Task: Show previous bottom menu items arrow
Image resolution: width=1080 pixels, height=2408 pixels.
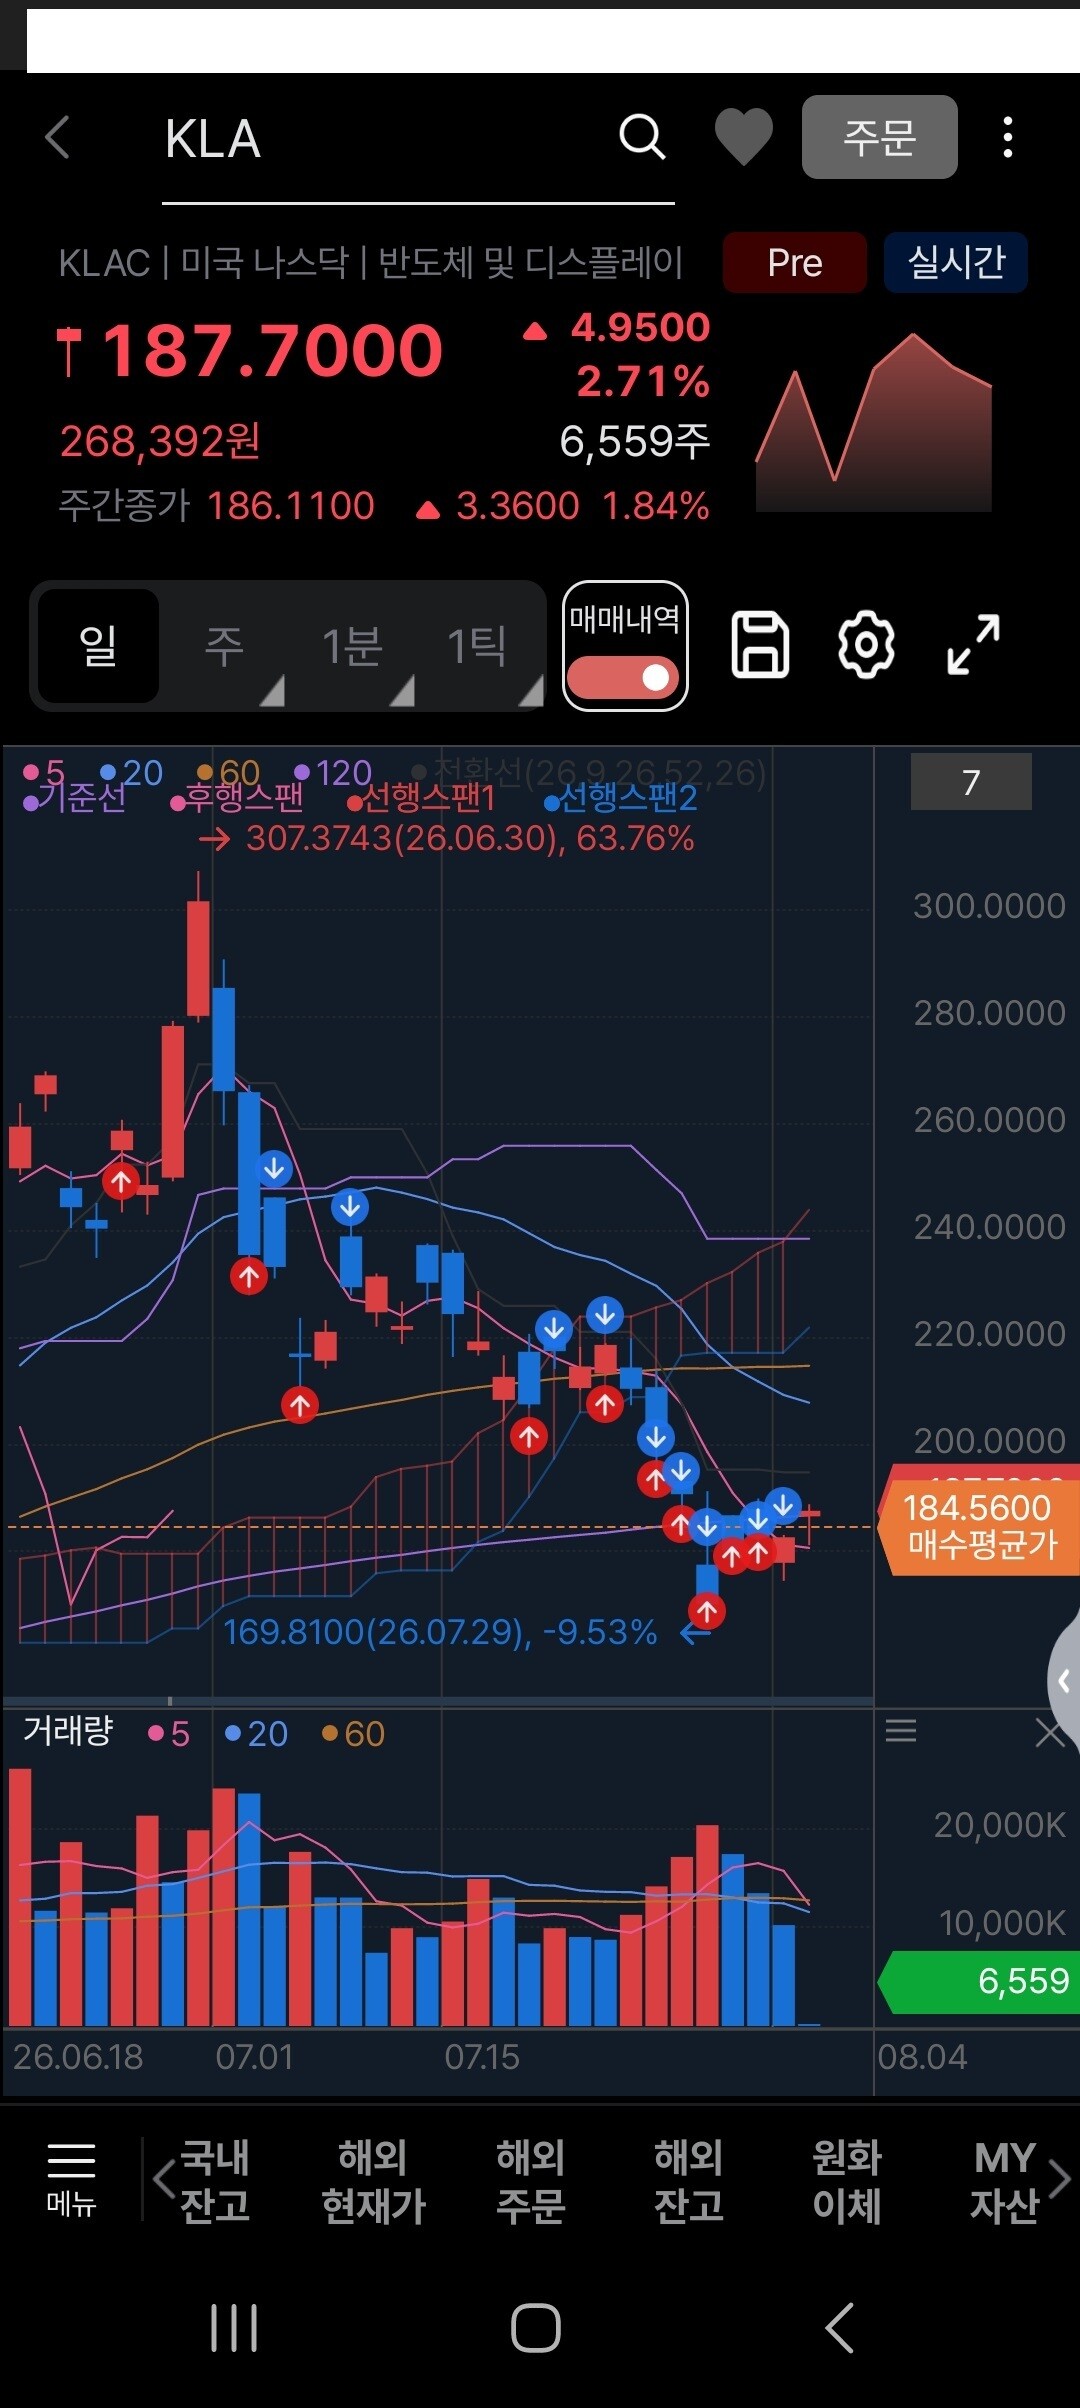Action: coord(163,2179)
